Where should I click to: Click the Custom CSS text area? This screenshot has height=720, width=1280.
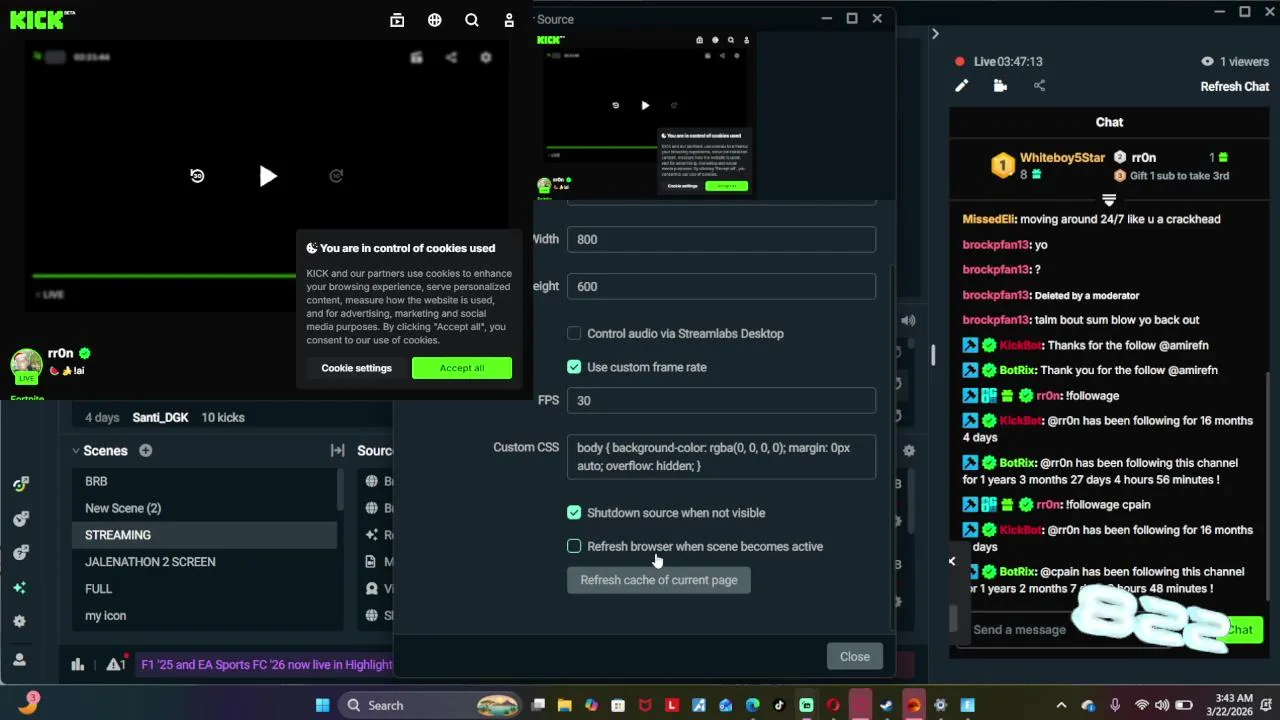point(721,457)
